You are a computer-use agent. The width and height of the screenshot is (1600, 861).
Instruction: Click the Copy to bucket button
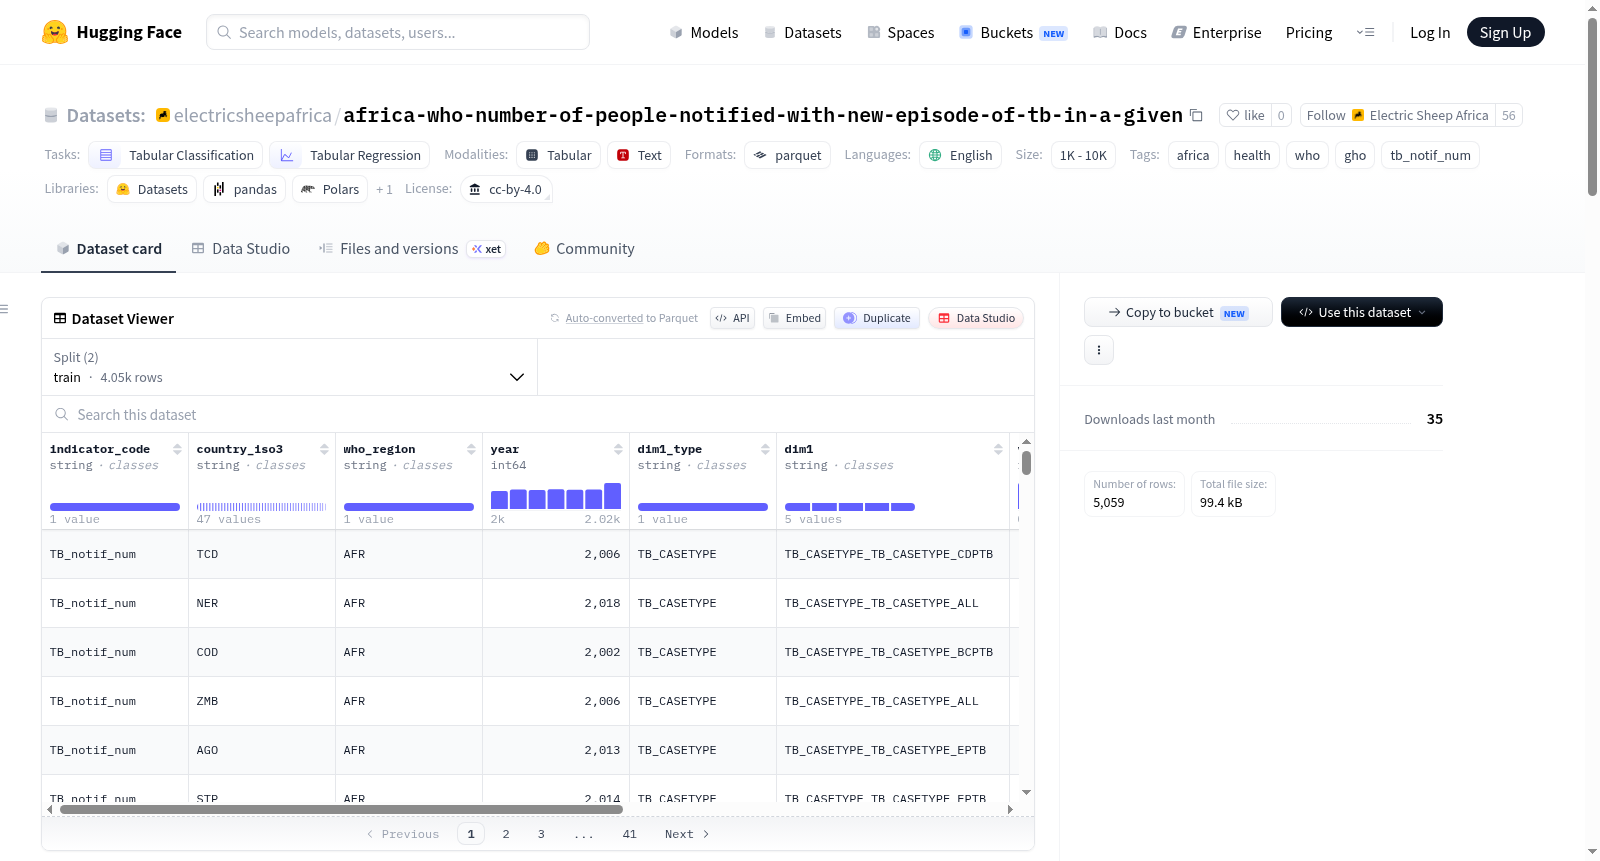(x=1178, y=312)
